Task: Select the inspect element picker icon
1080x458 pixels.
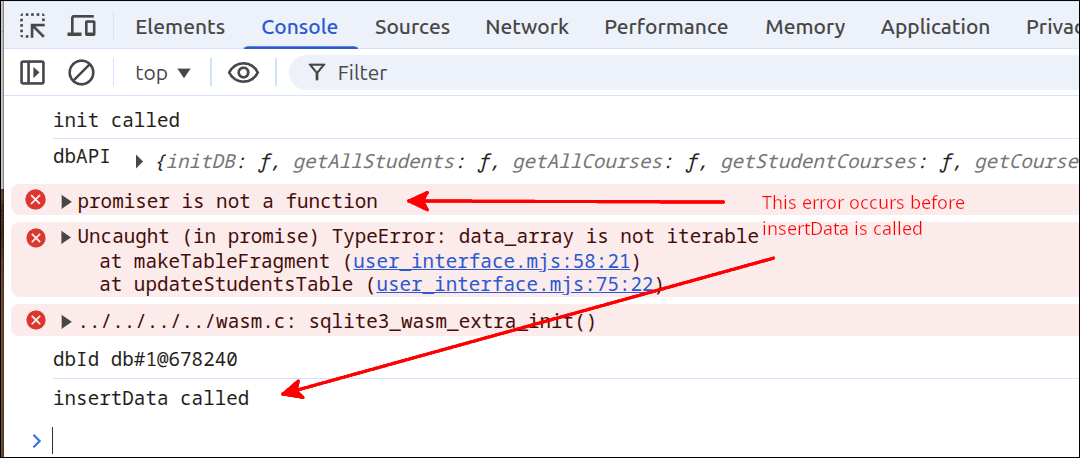Action: pos(33,27)
